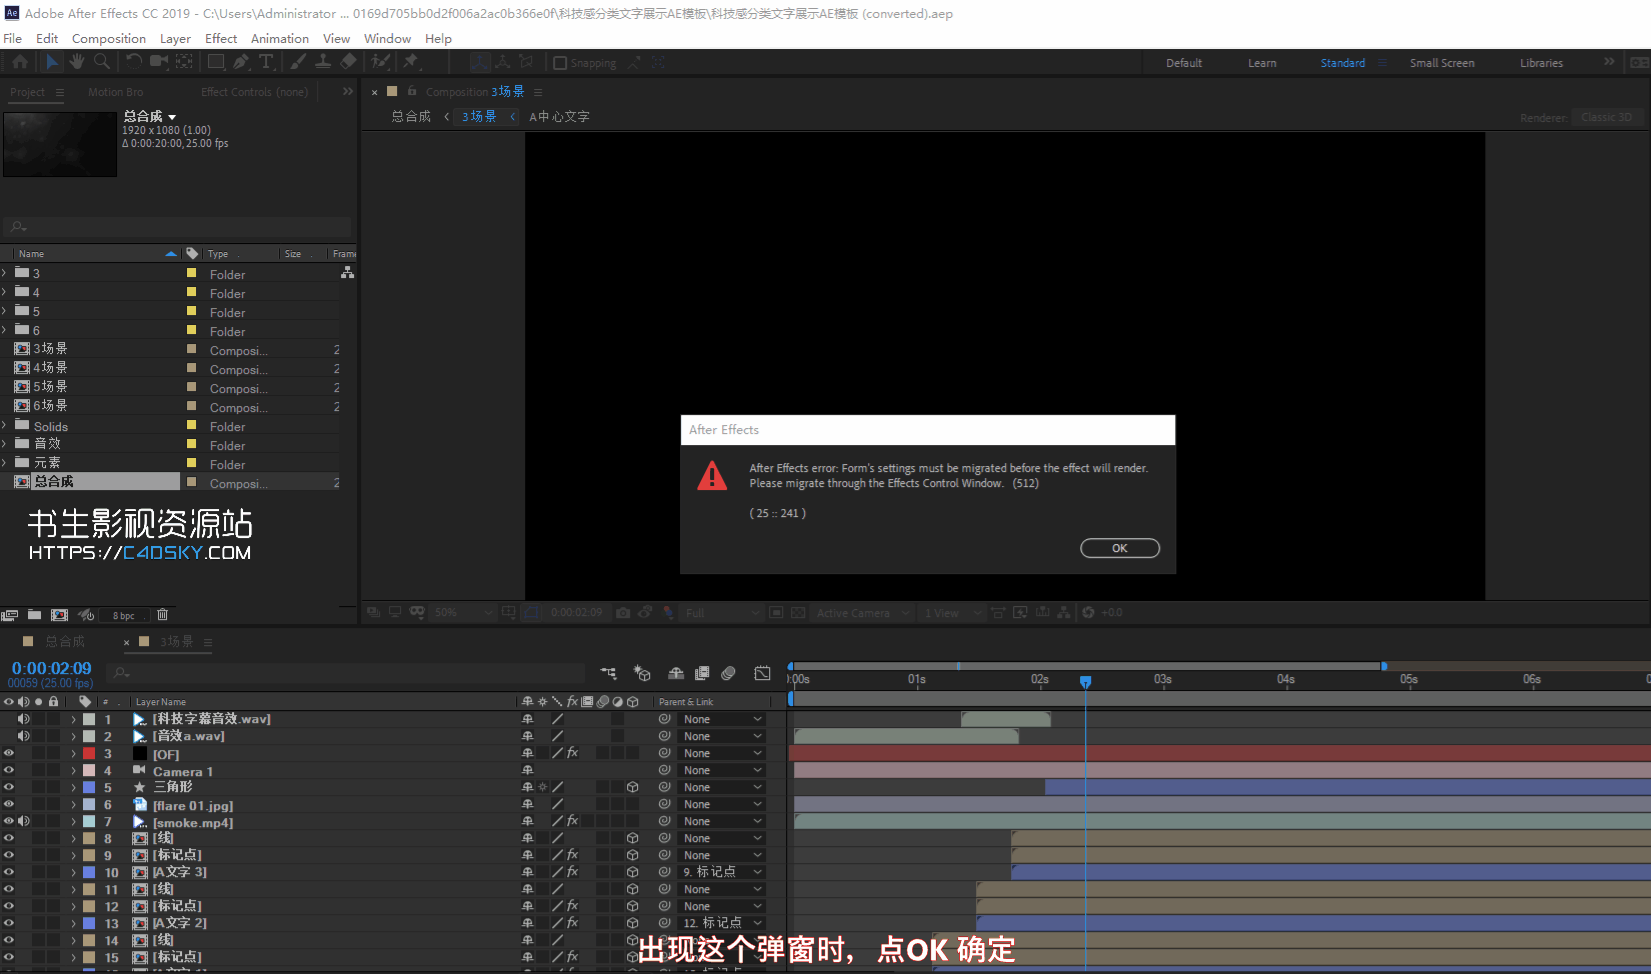The image size is (1651, 974).
Task: Open the 总合成 composition dropdown arrow
Action: click(172, 117)
